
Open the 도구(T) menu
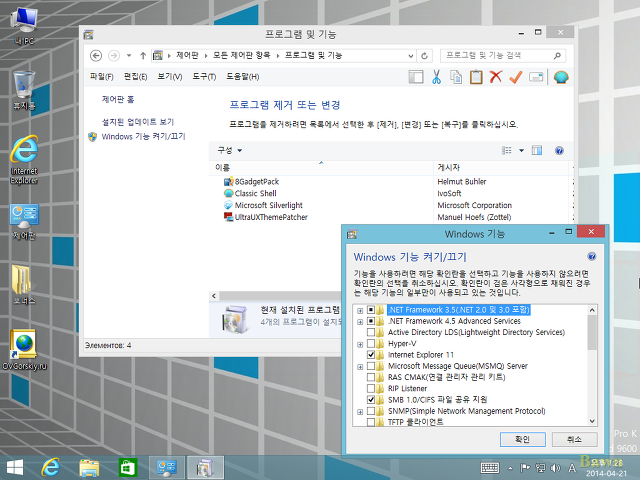204,77
